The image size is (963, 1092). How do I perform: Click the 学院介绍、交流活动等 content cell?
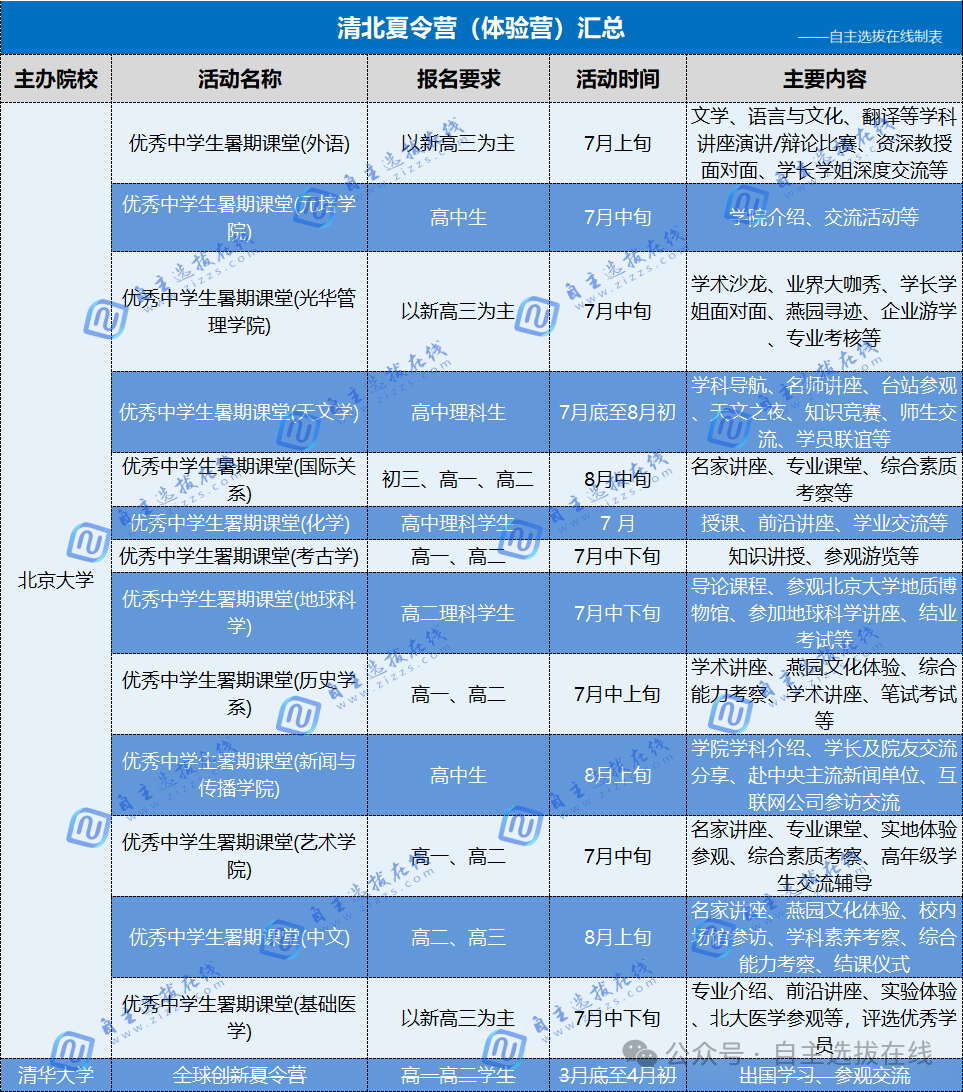pyautogui.click(x=824, y=217)
